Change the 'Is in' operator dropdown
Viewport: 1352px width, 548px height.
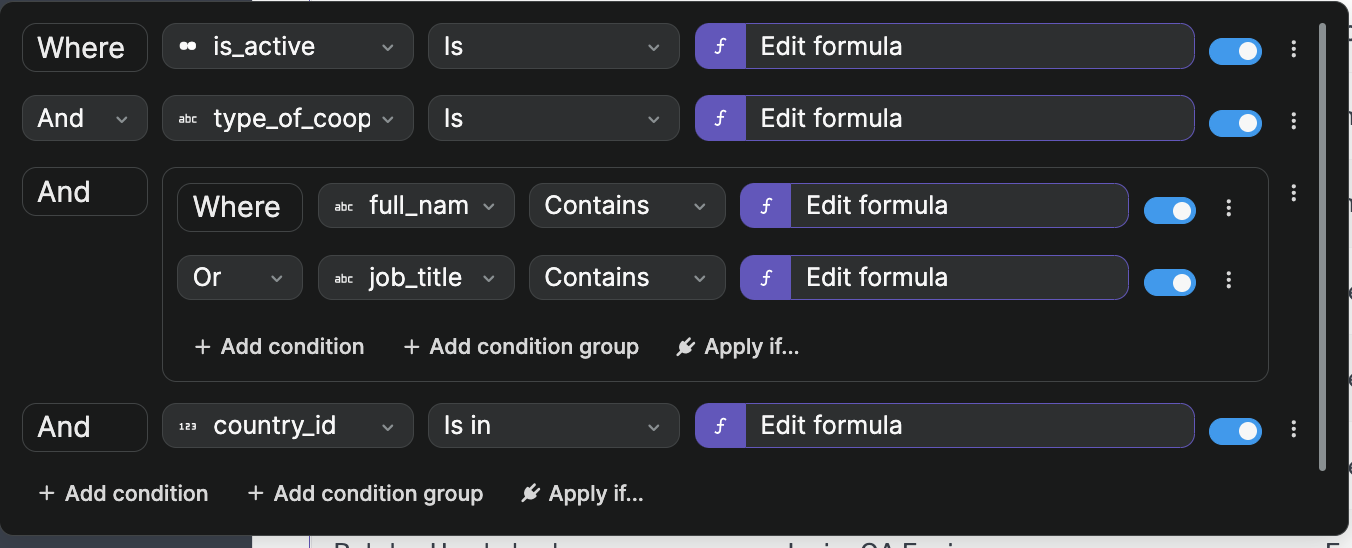click(553, 426)
